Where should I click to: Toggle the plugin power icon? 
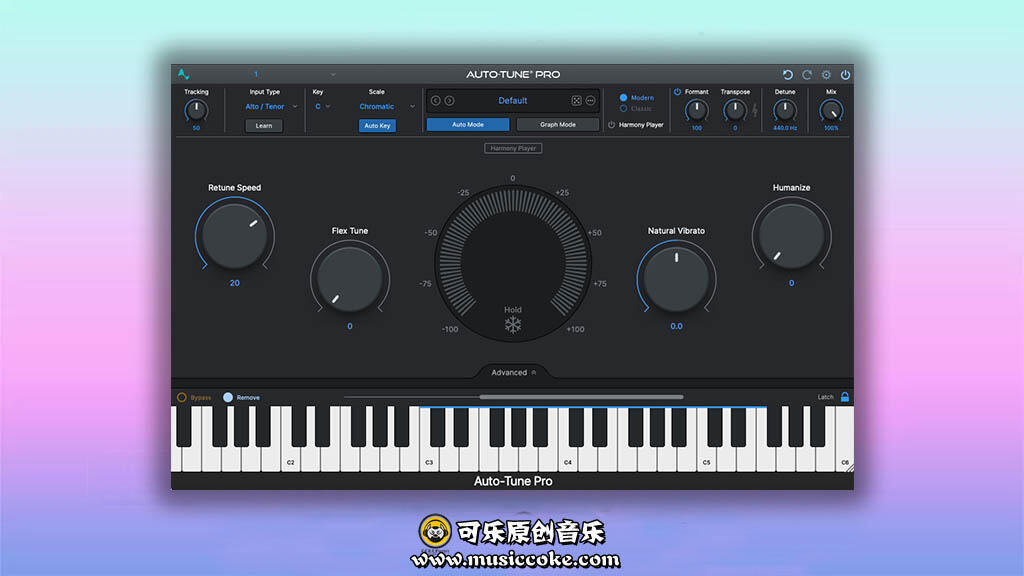pos(845,74)
